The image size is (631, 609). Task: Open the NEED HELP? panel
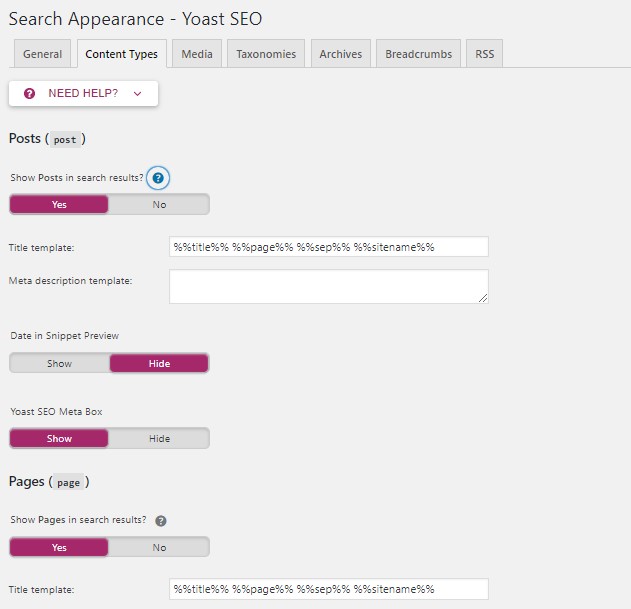point(83,93)
